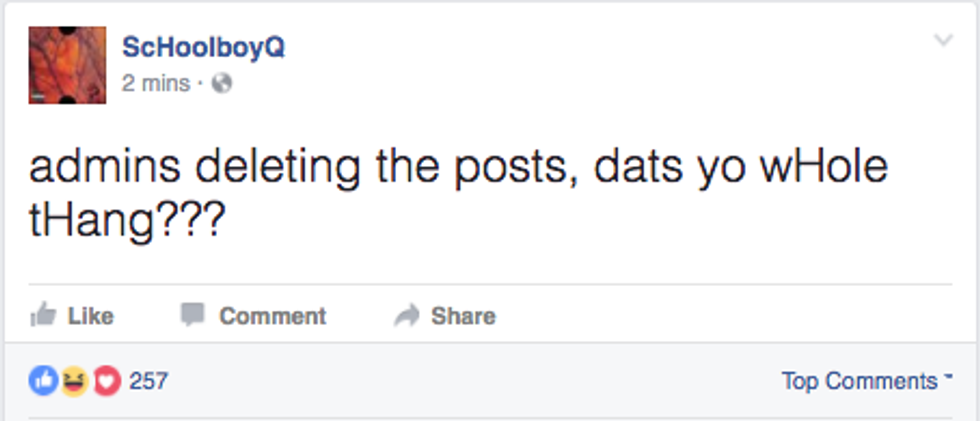This screenshot has width=980, height=421.
Task: Click the blue Like reaction icon
Action: point(43,381)
